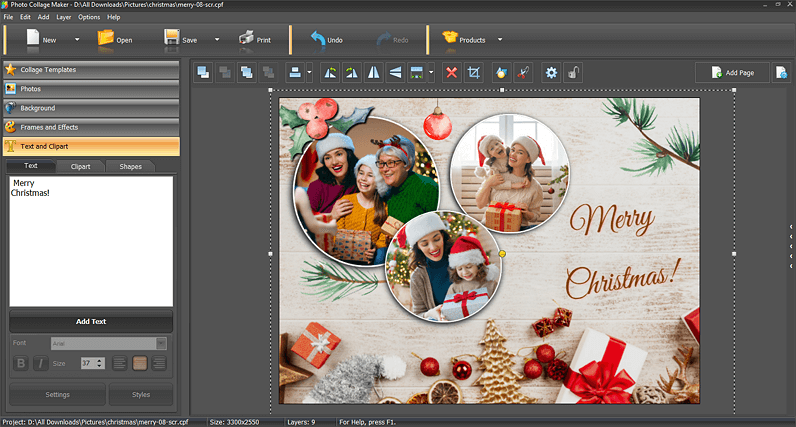Open the Edit menu
This screenshot has width=796, height=427.
point(25,17)
